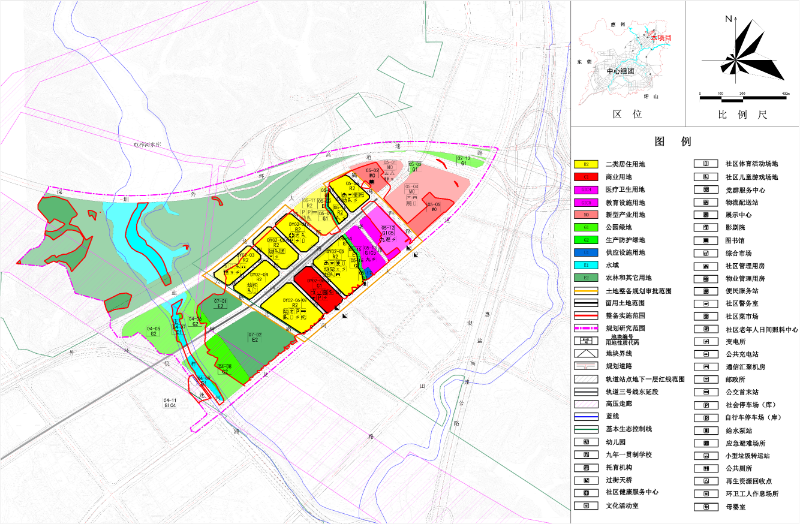800x524 pixels.
Task: Click the public toilet (公共厕所) legend icon
Action: pos(703,467)
